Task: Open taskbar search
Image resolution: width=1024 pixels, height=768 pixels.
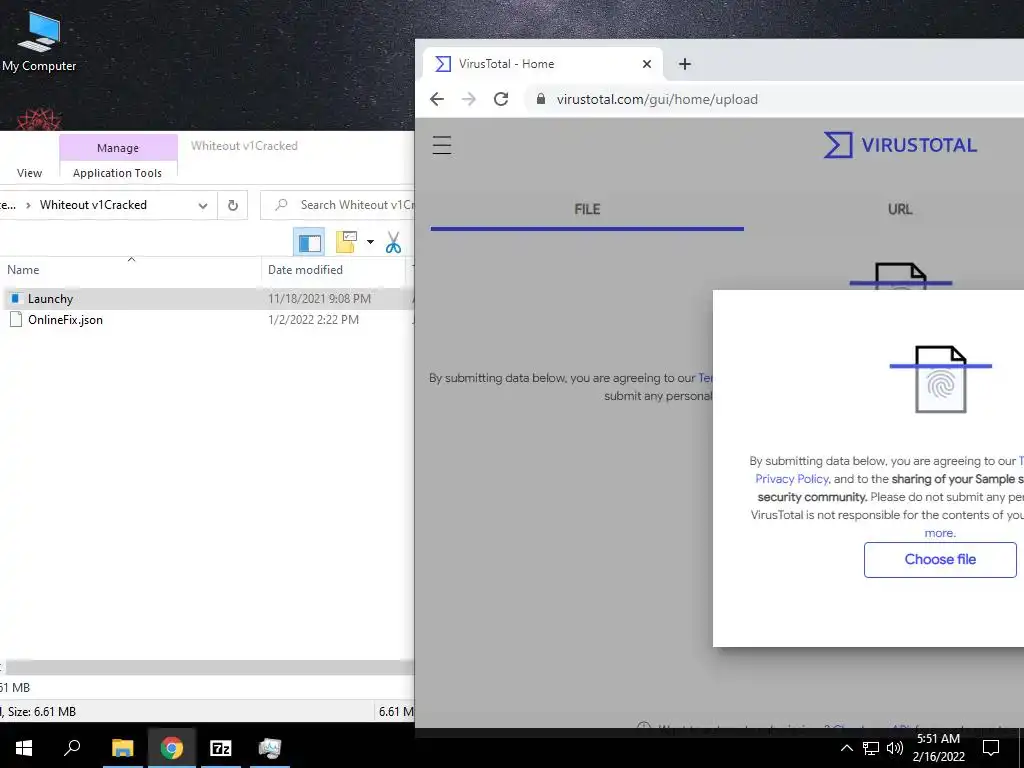Action: point(72,748)
